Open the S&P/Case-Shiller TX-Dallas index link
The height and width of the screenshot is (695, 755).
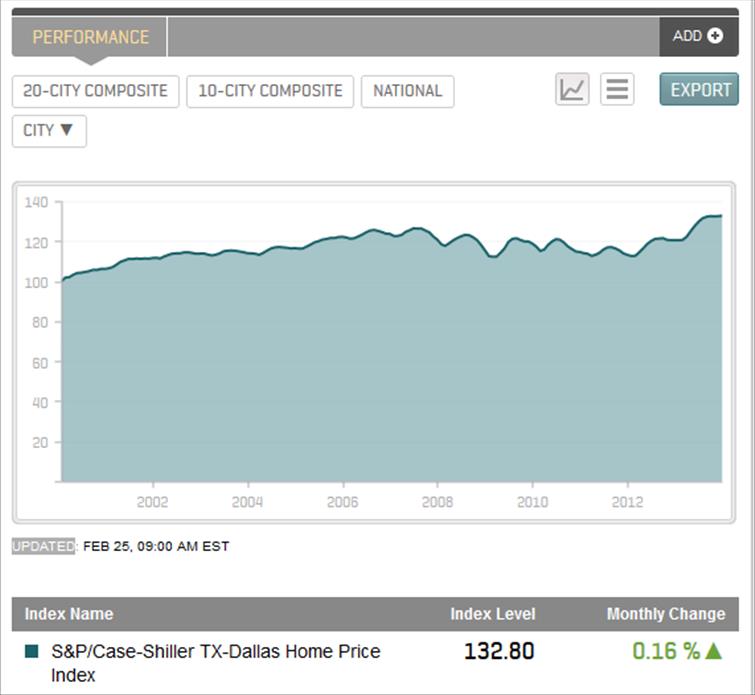click(x=215, y=662)
